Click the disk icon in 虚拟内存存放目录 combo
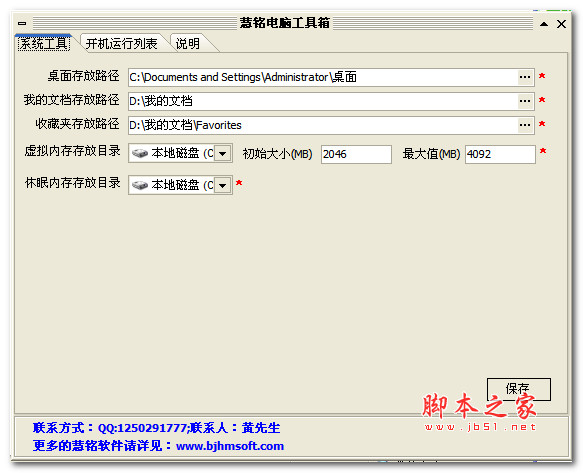This screenshot has width=583, height=473. tap(140, 153)
